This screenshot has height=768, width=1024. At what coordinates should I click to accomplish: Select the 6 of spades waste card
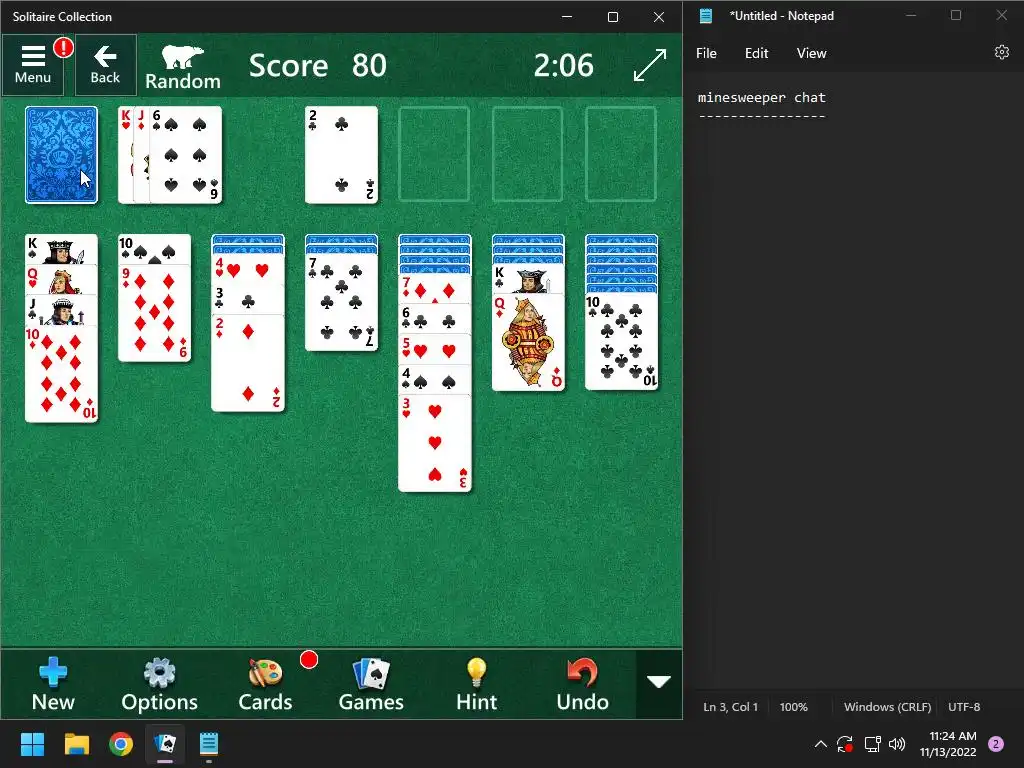pos(186,155)
